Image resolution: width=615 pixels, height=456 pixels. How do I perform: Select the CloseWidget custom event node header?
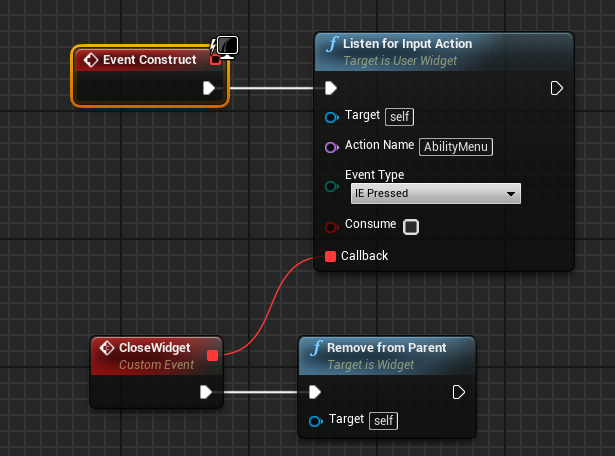pyautogui.click(x=150, y=355)
